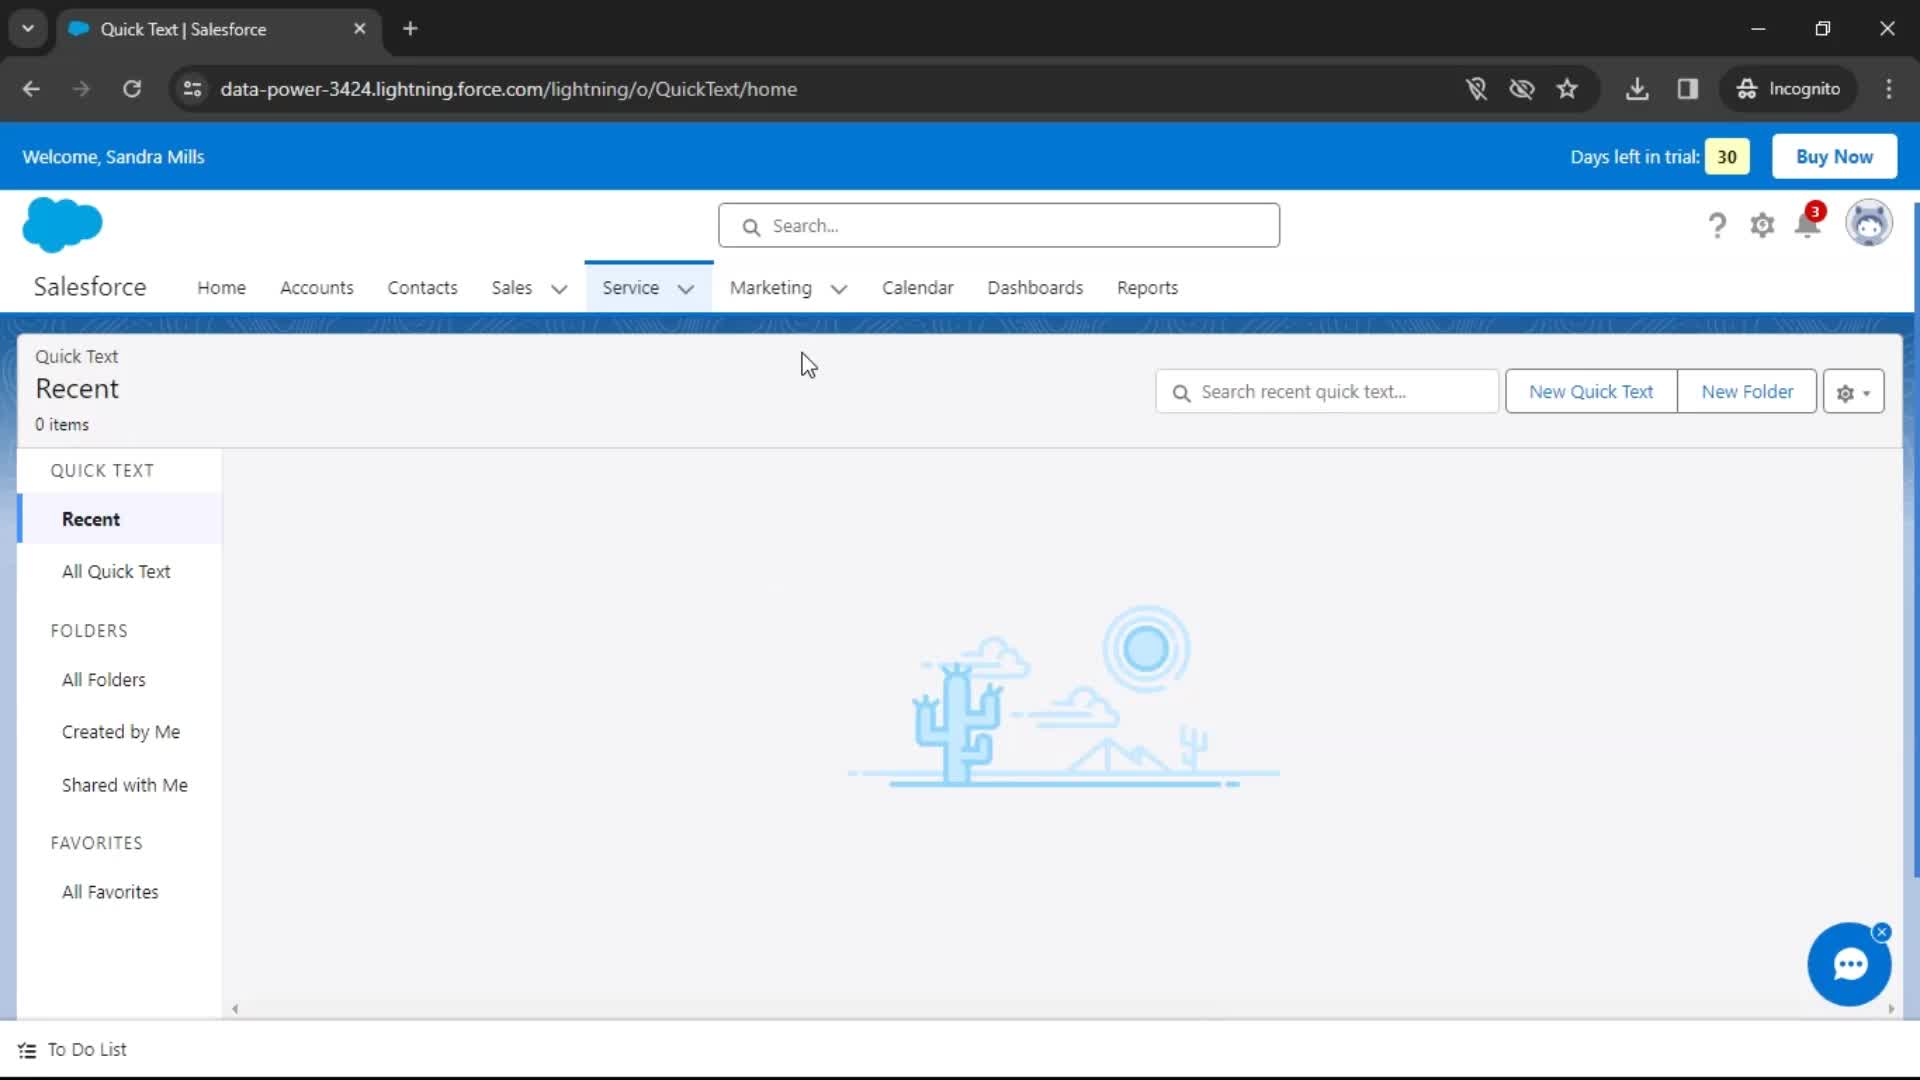This screenshot has width=1920, height=1080.
Task: Click the New Quick Text button
Action: click(x=1590, y=392)
